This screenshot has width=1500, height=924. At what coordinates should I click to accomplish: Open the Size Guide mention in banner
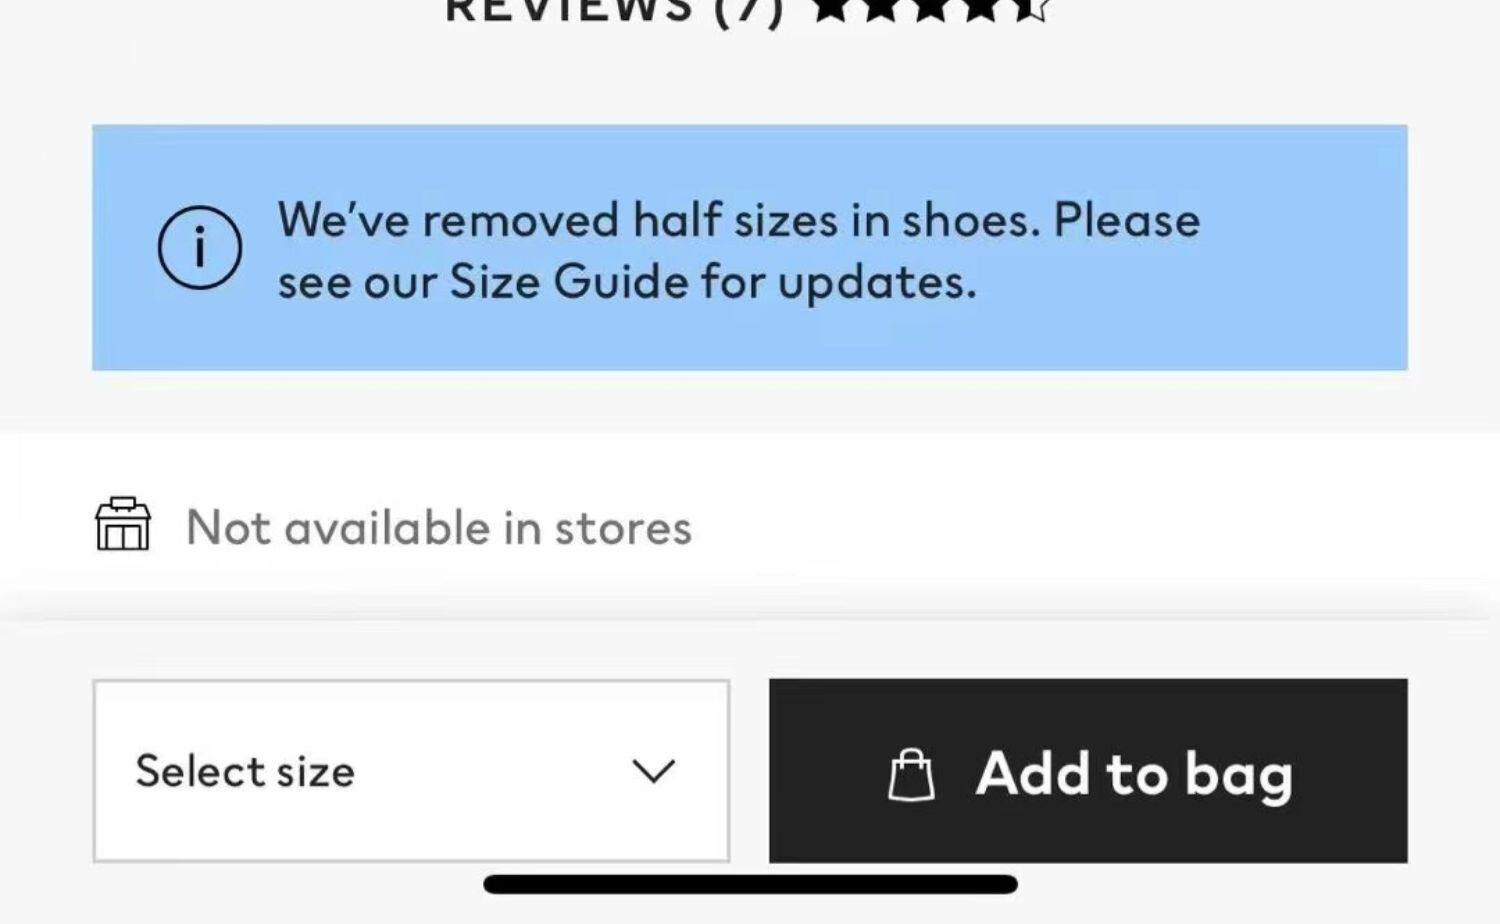click(569, 281)
